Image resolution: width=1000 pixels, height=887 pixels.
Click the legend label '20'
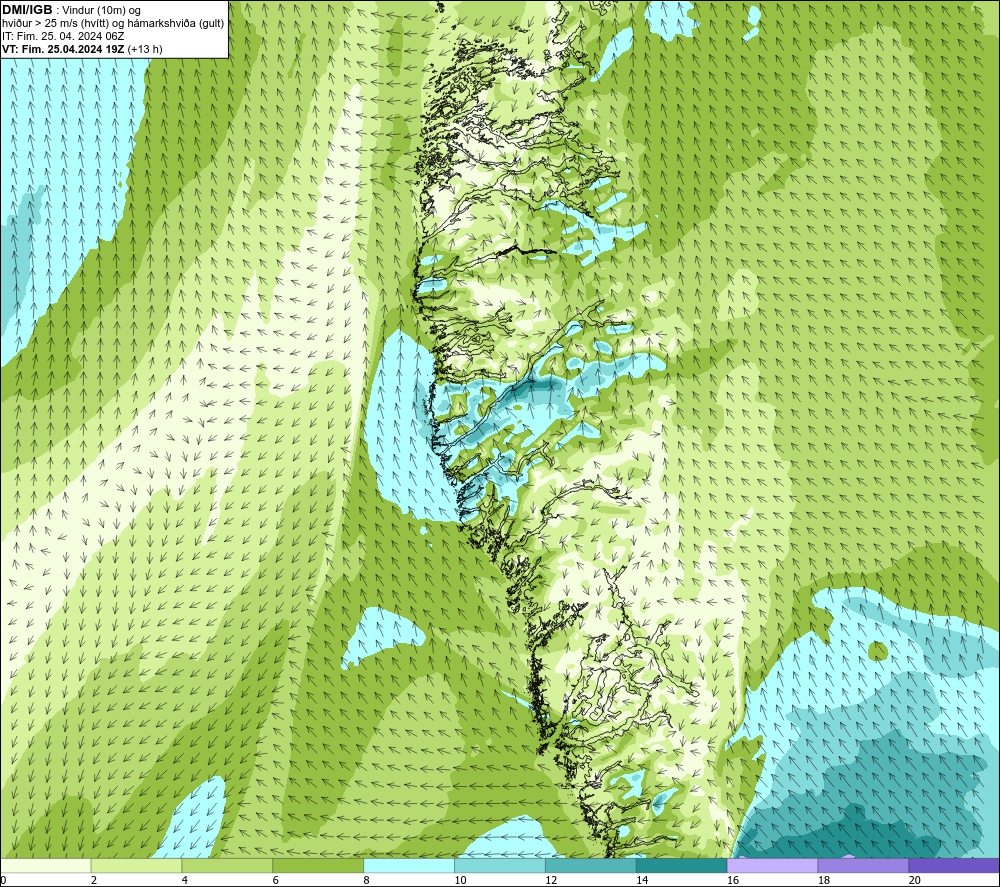pyautogui.click(x=915, y=880)
